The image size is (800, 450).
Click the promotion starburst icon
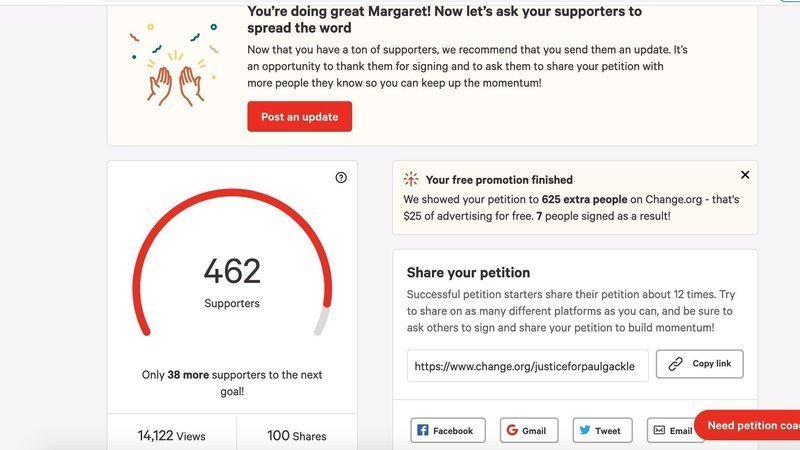click(x=411, y=180)
